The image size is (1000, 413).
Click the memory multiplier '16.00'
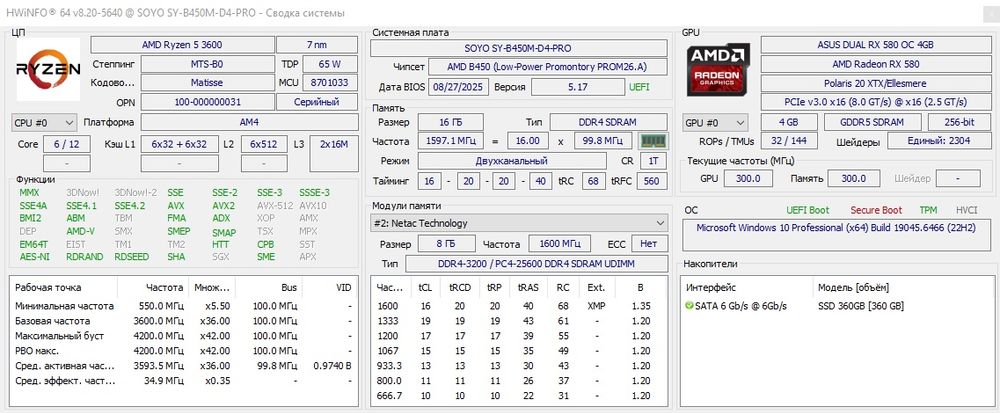(x=528, y=141)
